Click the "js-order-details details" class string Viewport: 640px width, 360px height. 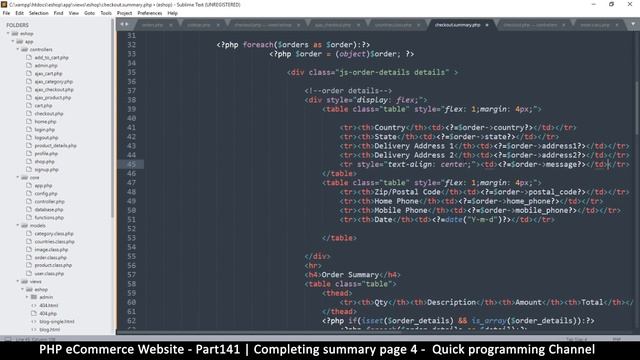pyautogui.click(x=392, y=72)
